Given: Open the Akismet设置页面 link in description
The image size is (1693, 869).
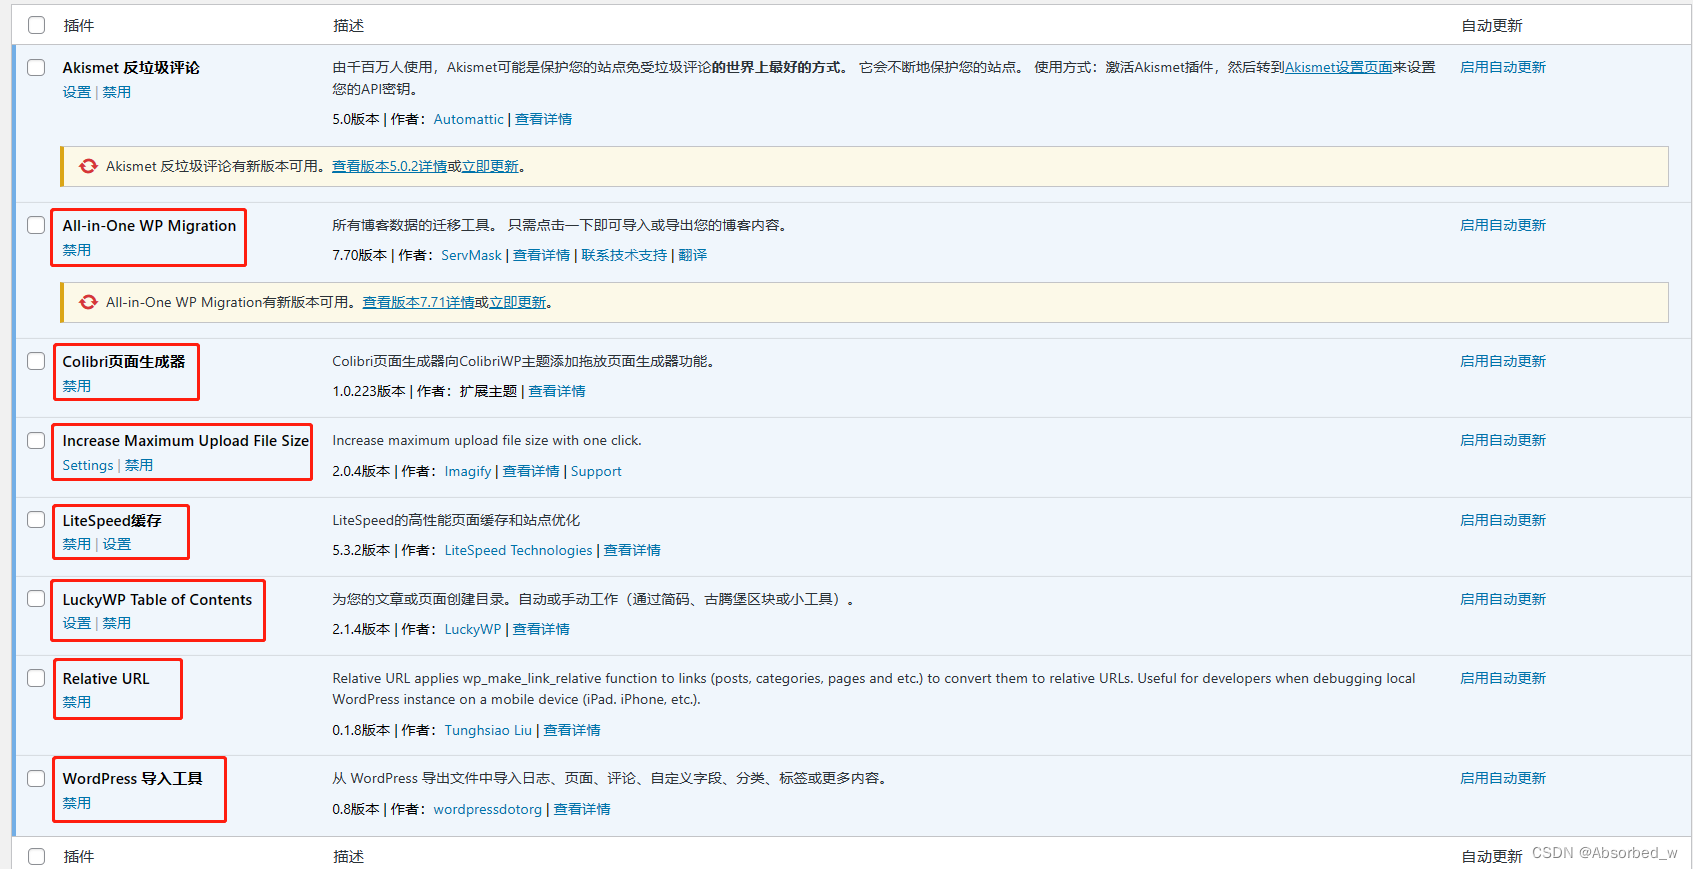Looking at the screenshot, I should (x=1339, y=67).
